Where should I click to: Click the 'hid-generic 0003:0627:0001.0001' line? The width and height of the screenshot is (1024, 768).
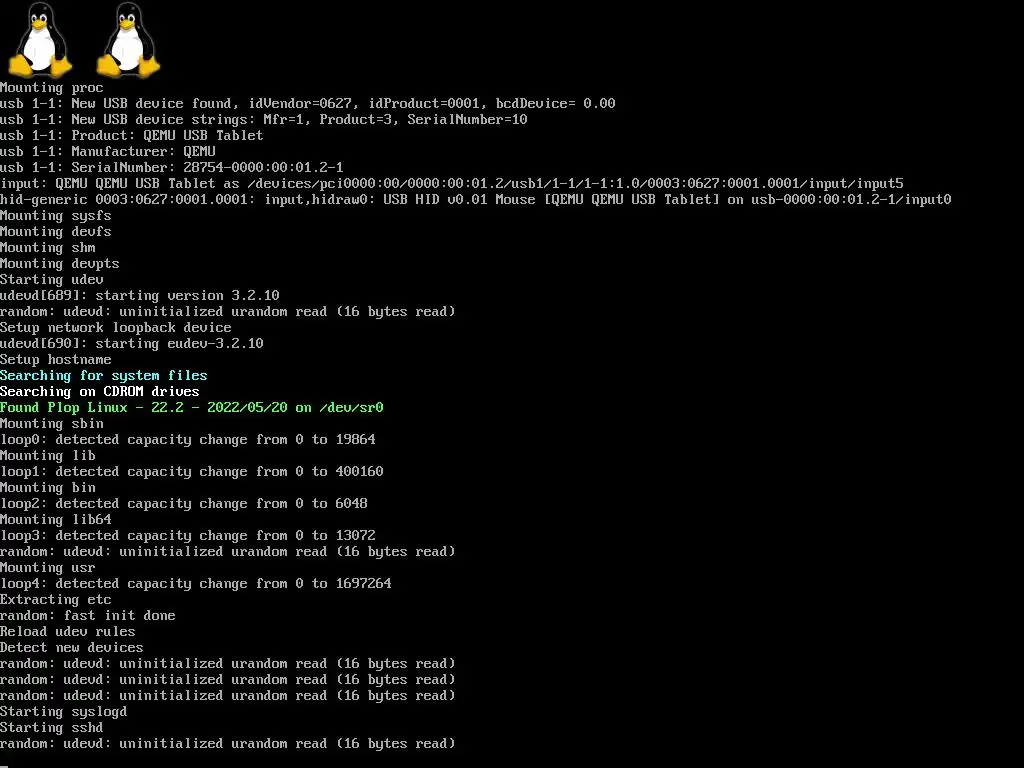pyautogui.click(x=476, y=199)
